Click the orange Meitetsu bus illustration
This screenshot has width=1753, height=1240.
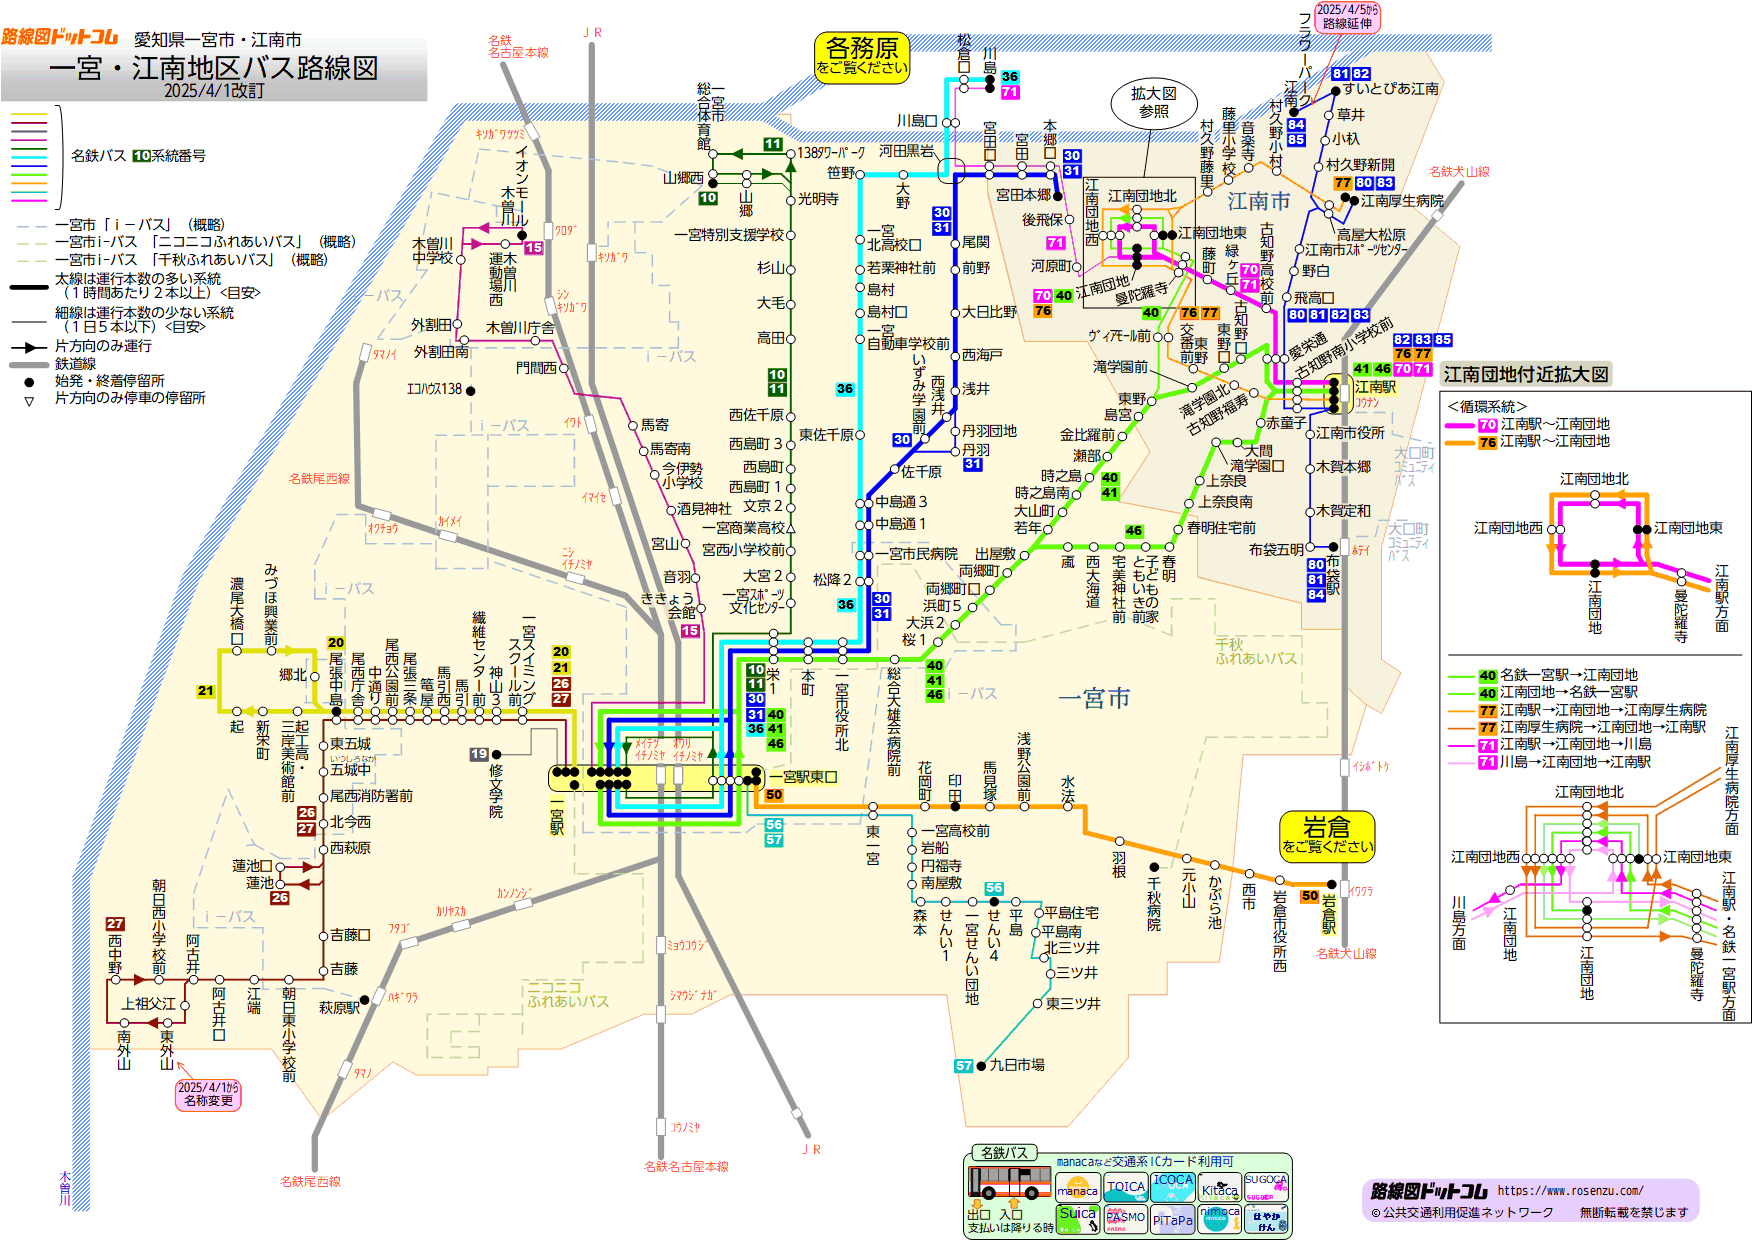(1009, 1183)
